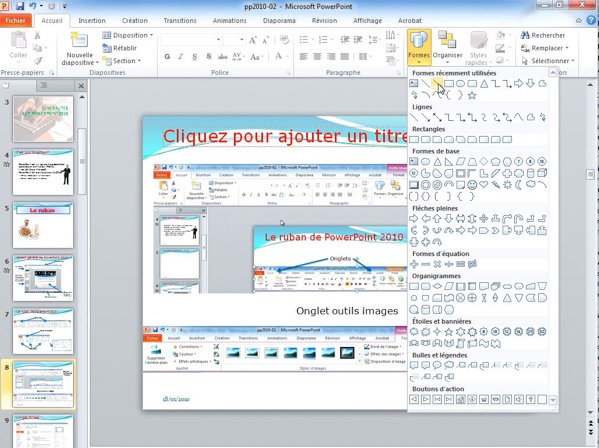The image size is (599, 448).
Task: Pick the star in recently used shapes
Action: [x=472, y=95]
